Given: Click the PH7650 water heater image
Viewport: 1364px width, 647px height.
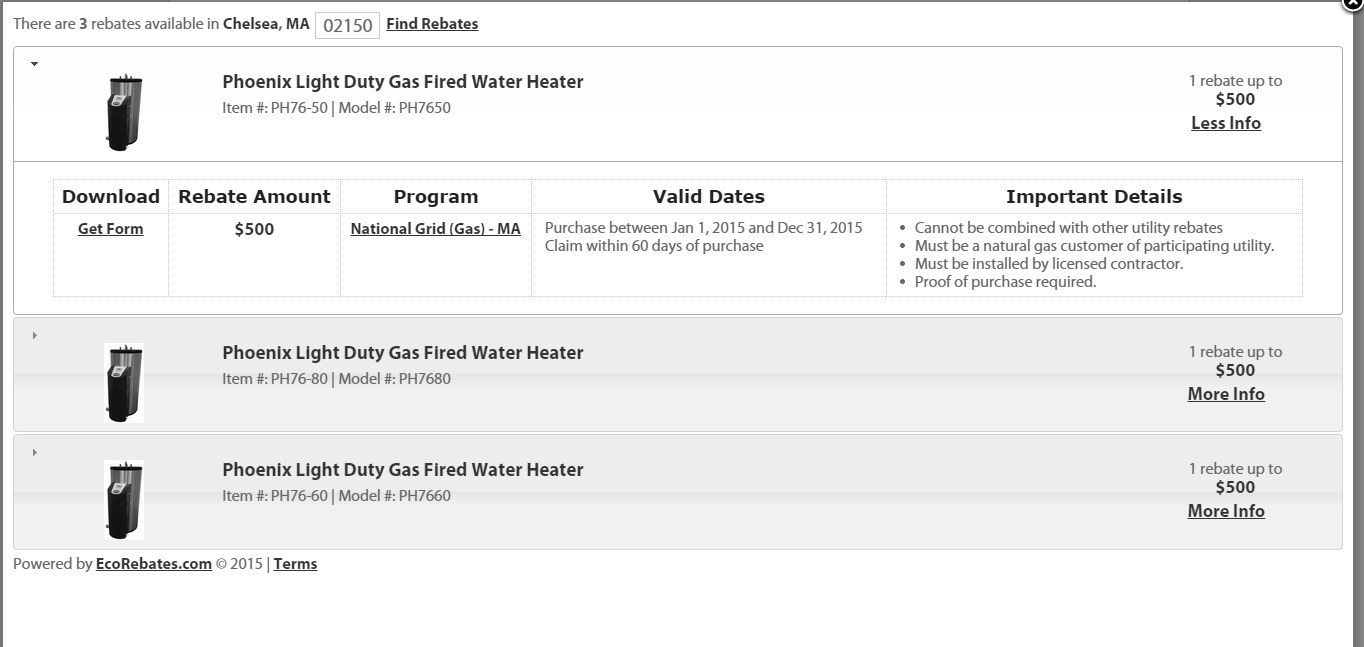Looking at the screenshot, I should (124, 113).
